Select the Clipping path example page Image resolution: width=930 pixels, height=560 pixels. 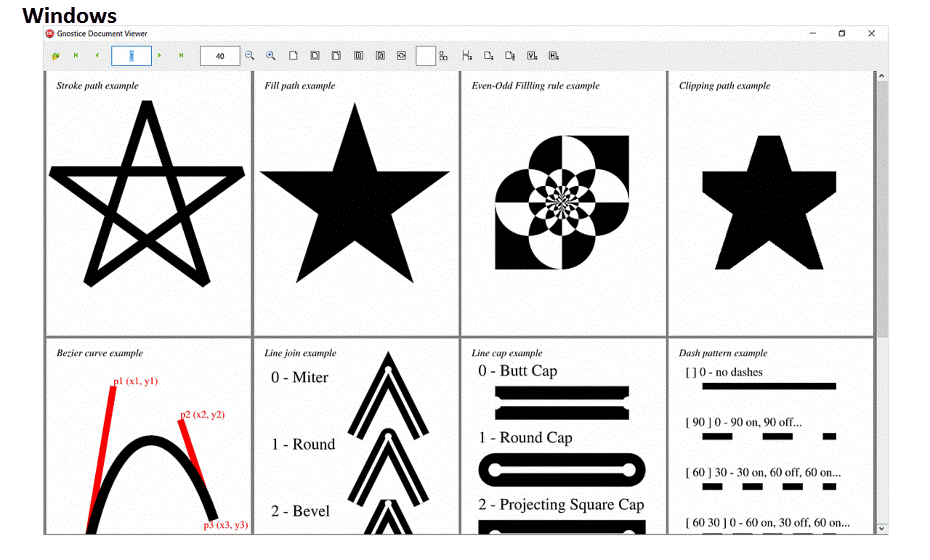[770, 203]
